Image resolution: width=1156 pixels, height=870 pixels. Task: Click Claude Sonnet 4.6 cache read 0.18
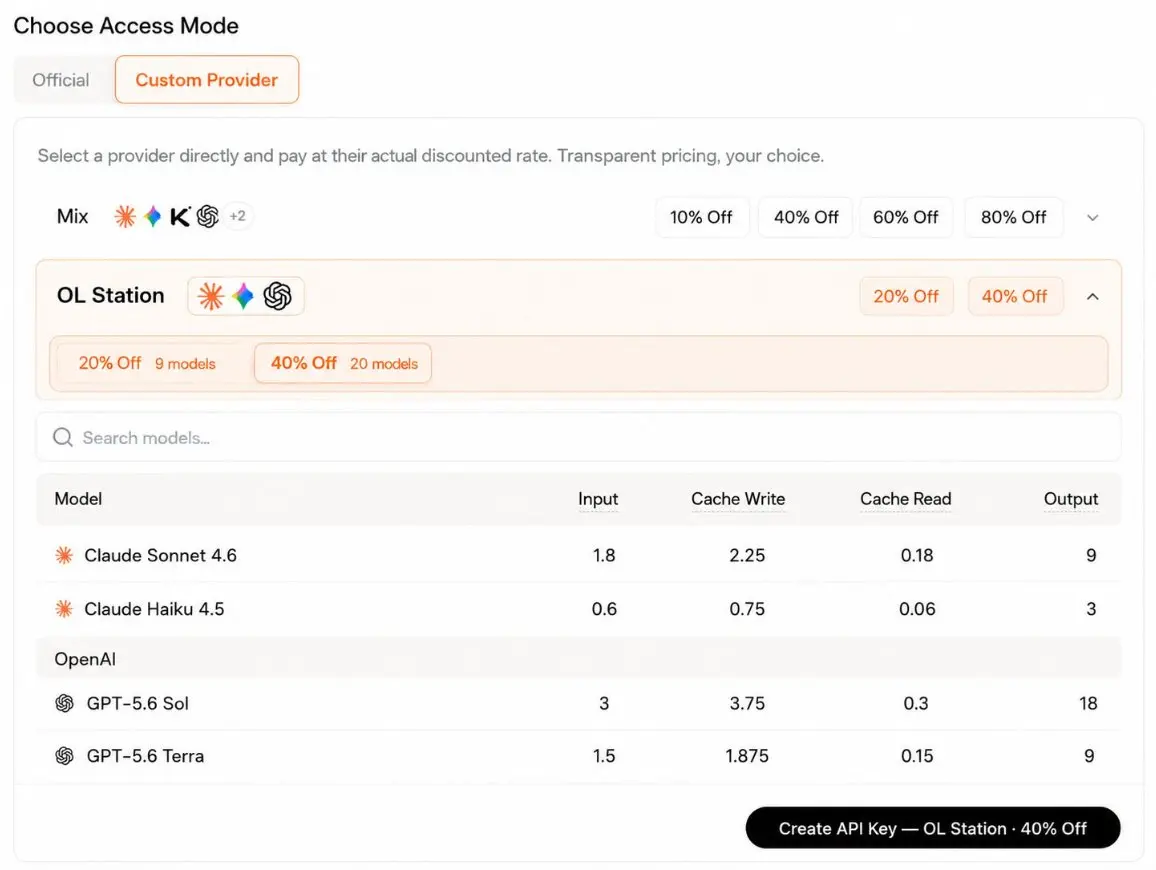point(916,555)
